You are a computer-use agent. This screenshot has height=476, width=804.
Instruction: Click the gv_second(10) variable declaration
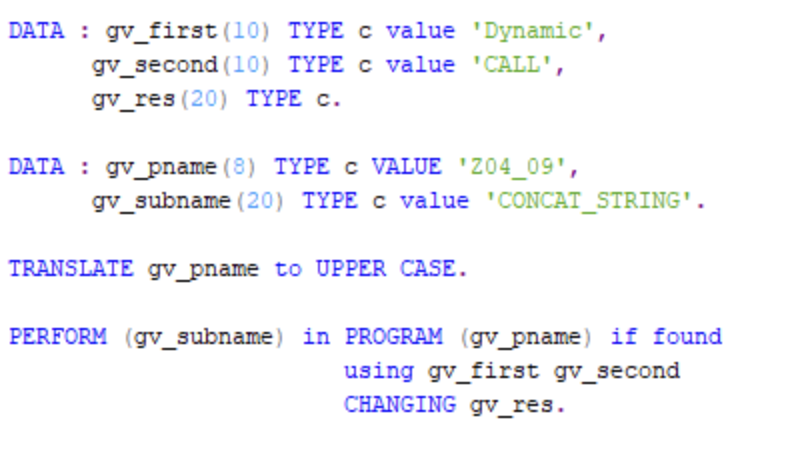point(180,65)
